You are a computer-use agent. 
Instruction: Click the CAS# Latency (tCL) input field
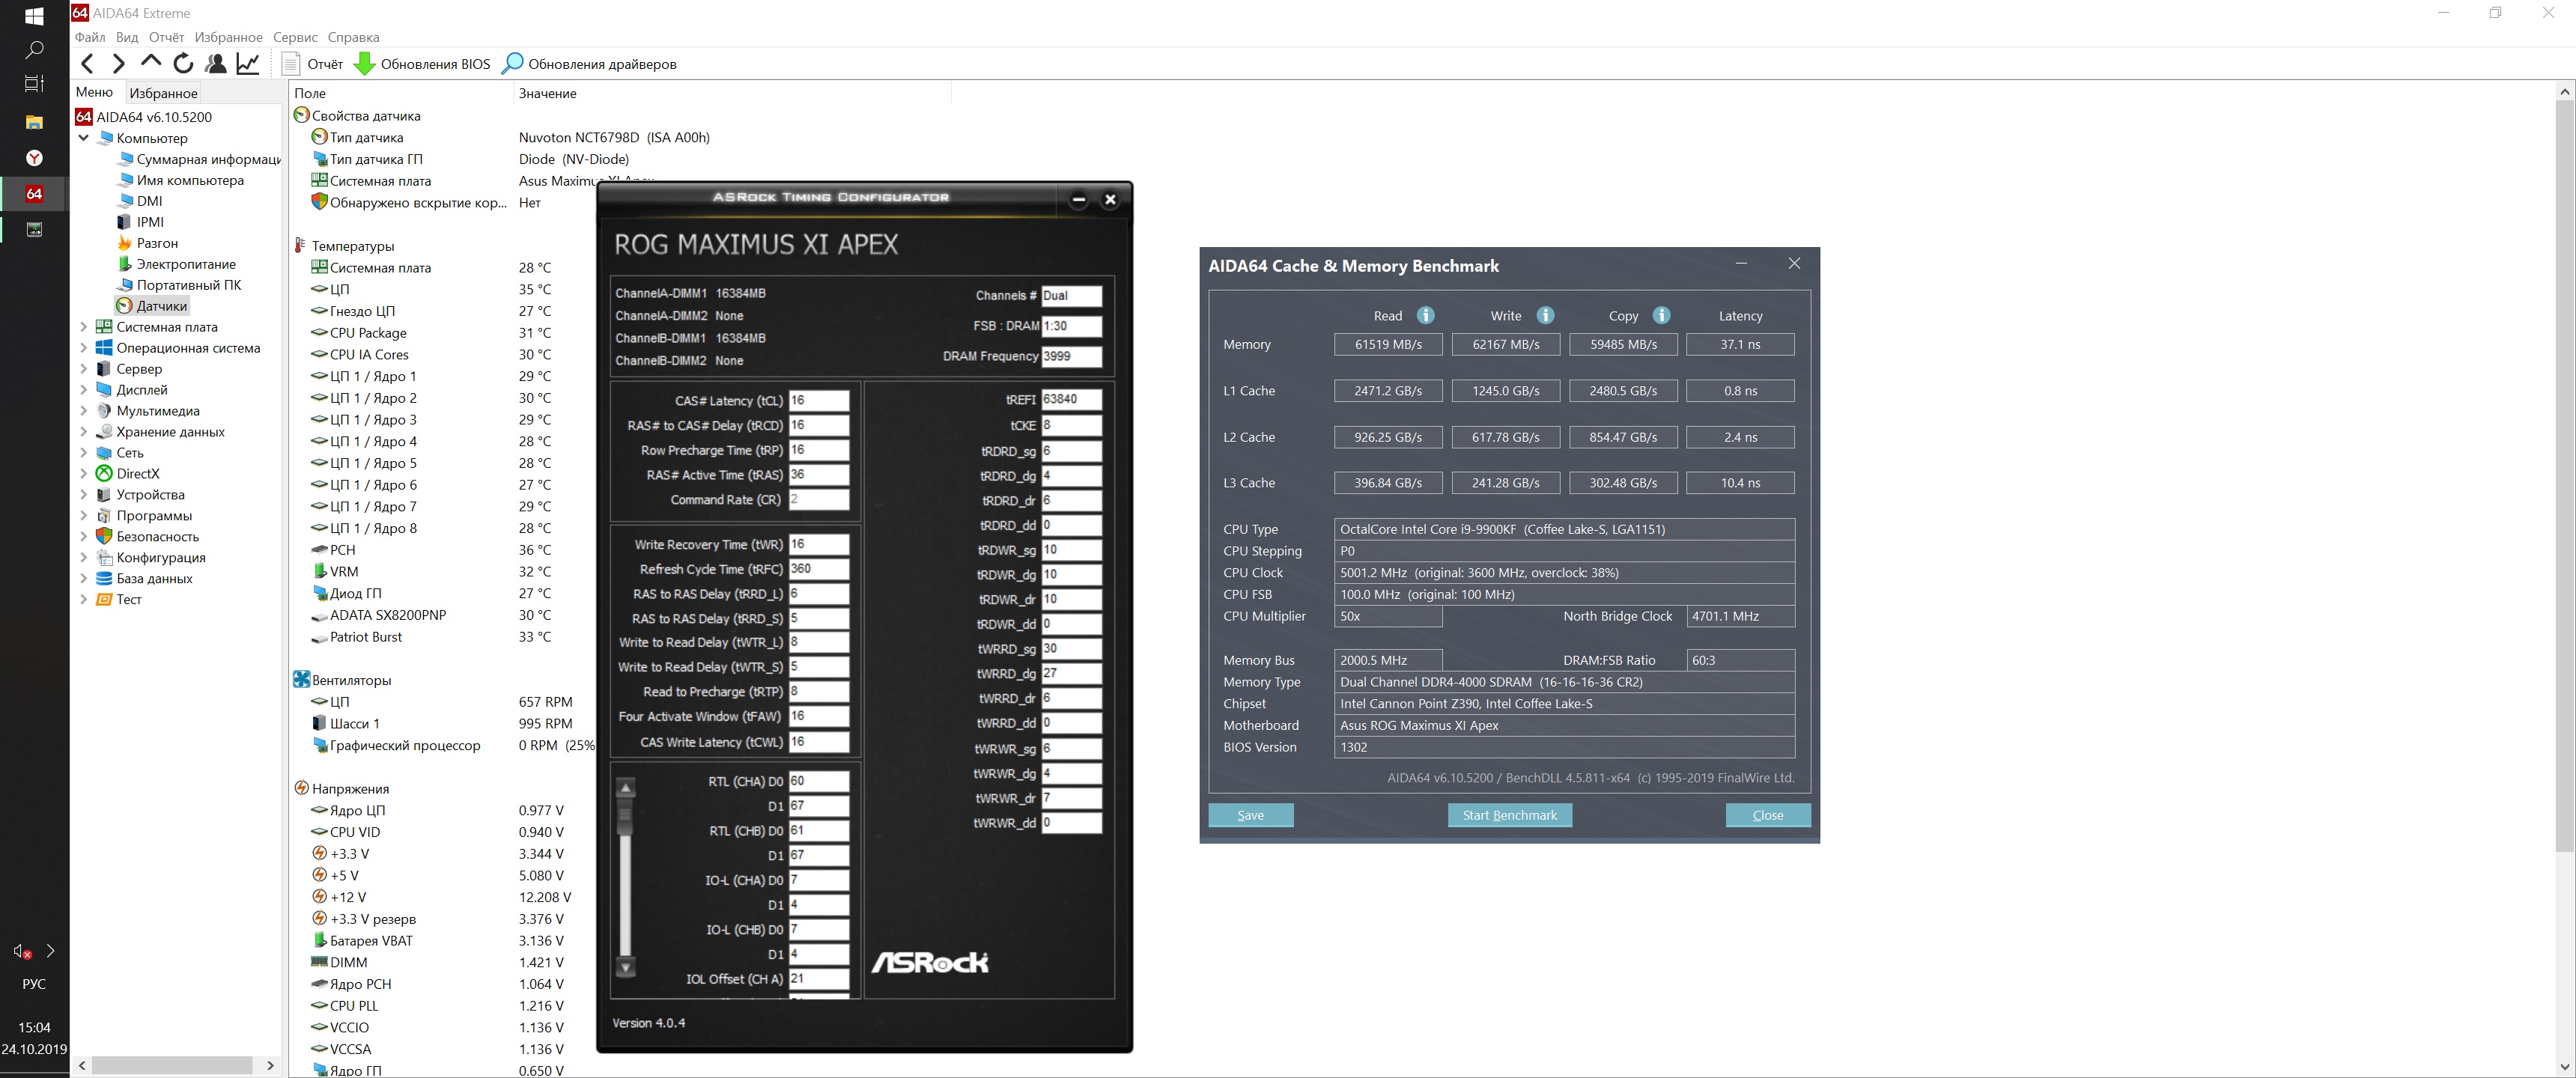click(818, 401)
